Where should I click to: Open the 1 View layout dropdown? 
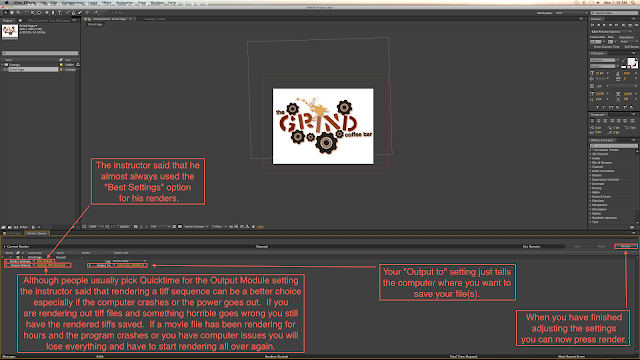click(x=219, y=227)
